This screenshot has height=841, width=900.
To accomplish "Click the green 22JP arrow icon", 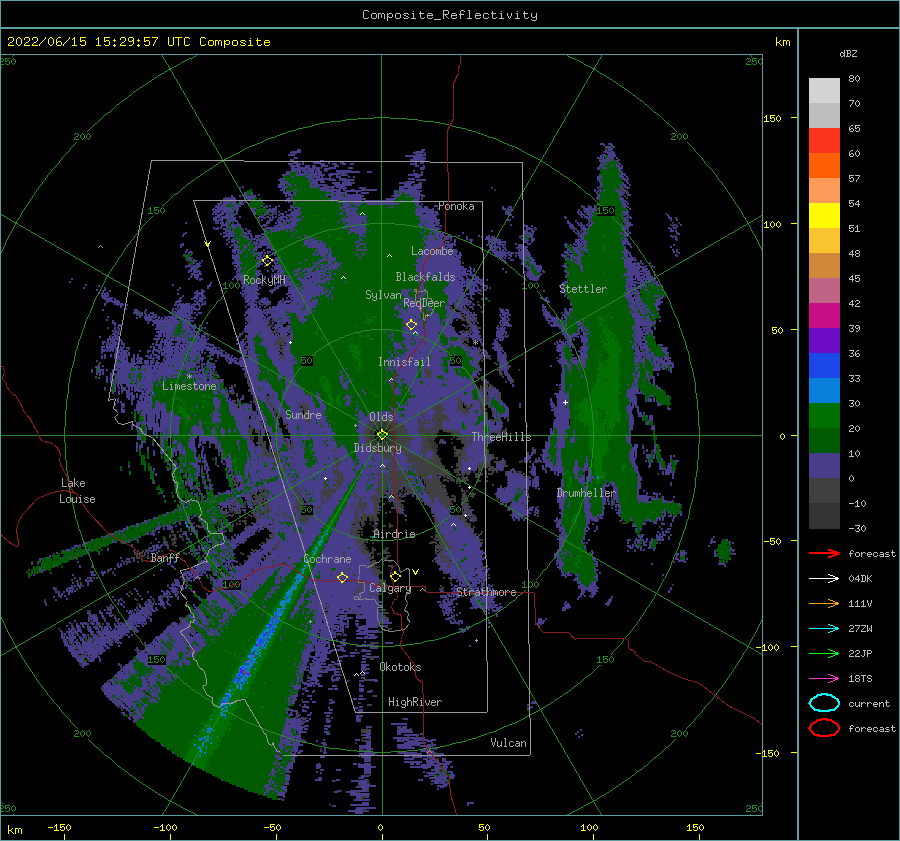I will tap(824, 653).
